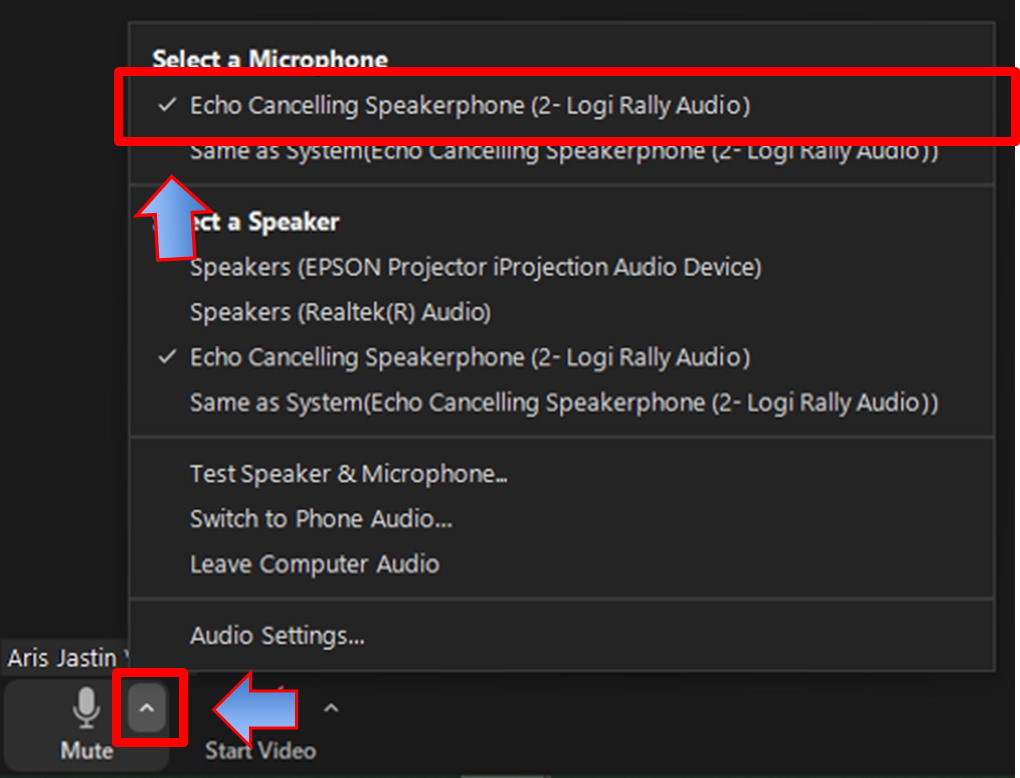Open Test Speaker & Microphone
The width and height of the screenshot is (1020, 778).
pos(349,473)
